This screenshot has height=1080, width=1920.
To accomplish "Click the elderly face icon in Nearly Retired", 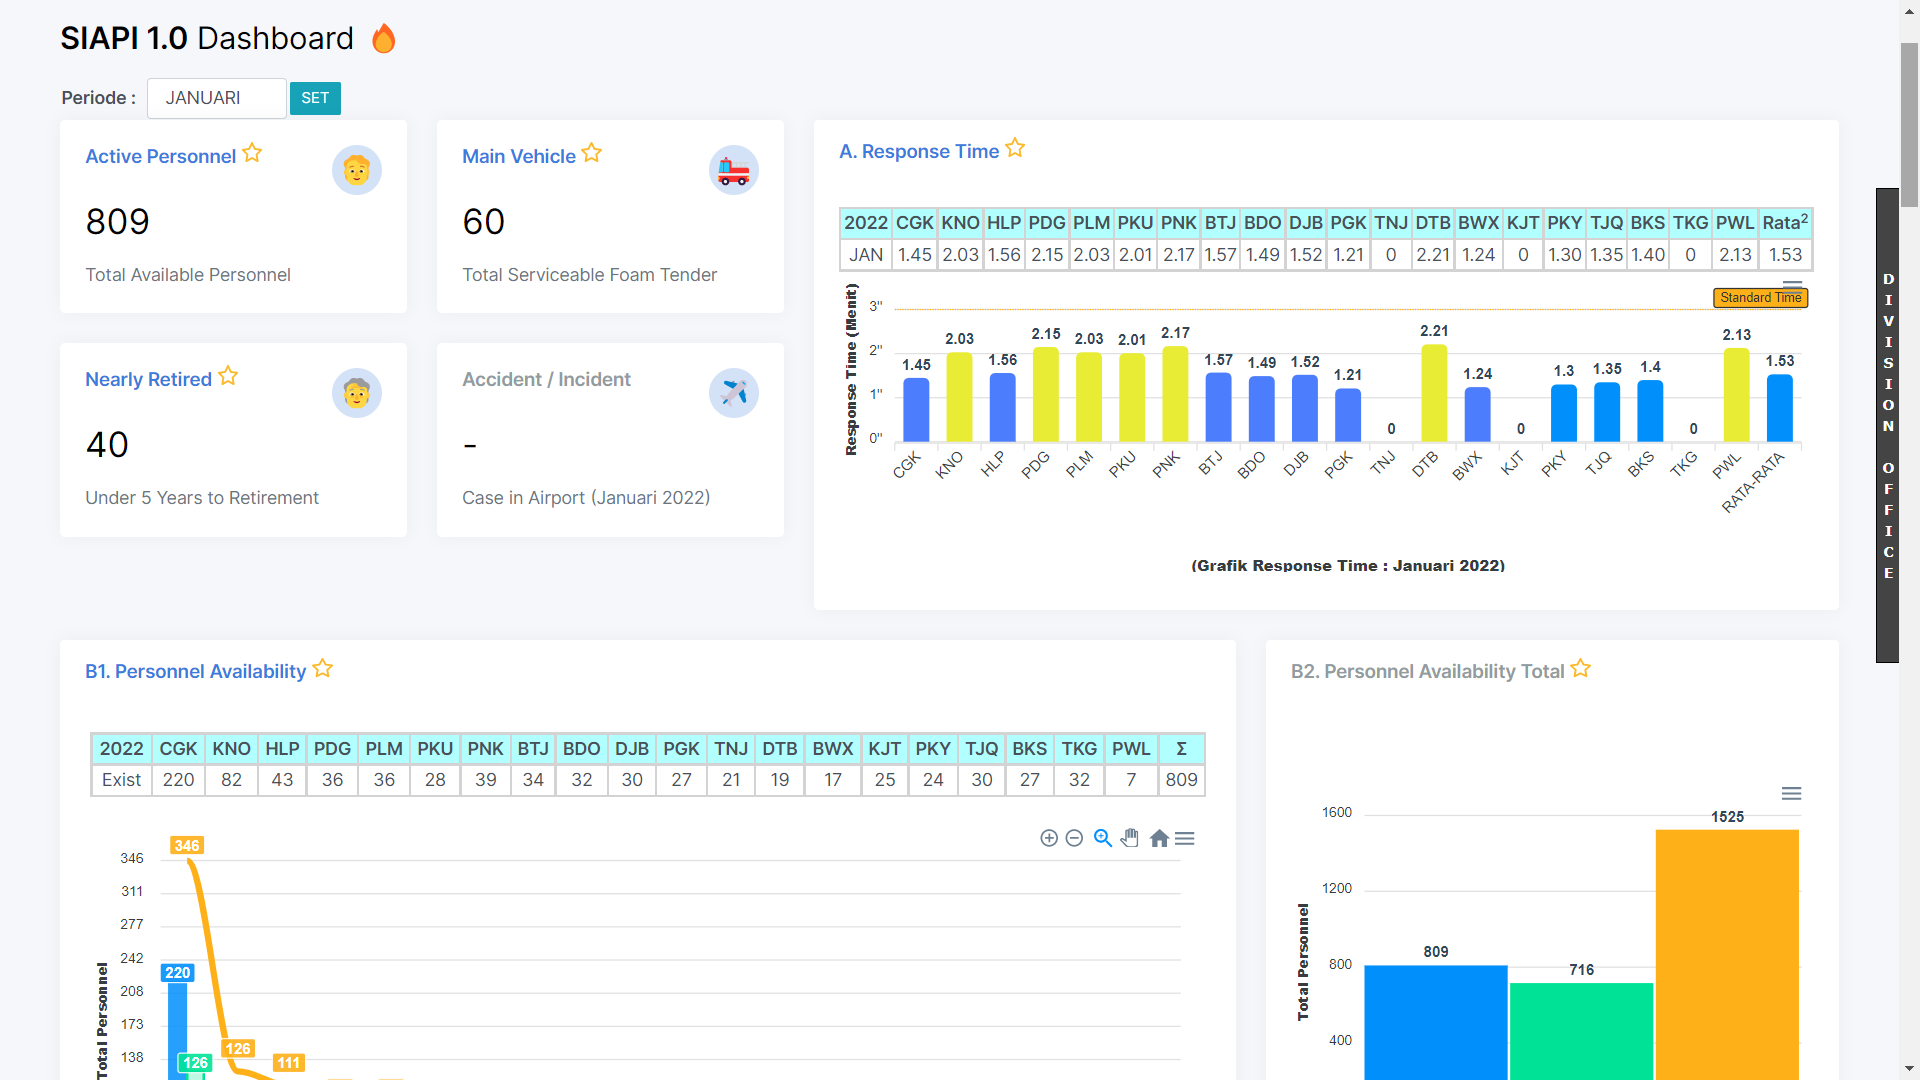I will click(x=357, y=393).
